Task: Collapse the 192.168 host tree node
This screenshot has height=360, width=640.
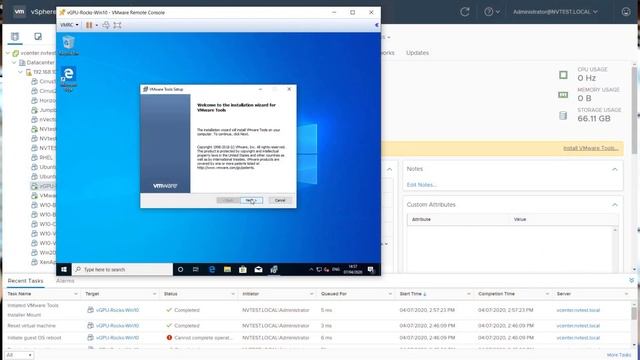Action: pos(20,72)
